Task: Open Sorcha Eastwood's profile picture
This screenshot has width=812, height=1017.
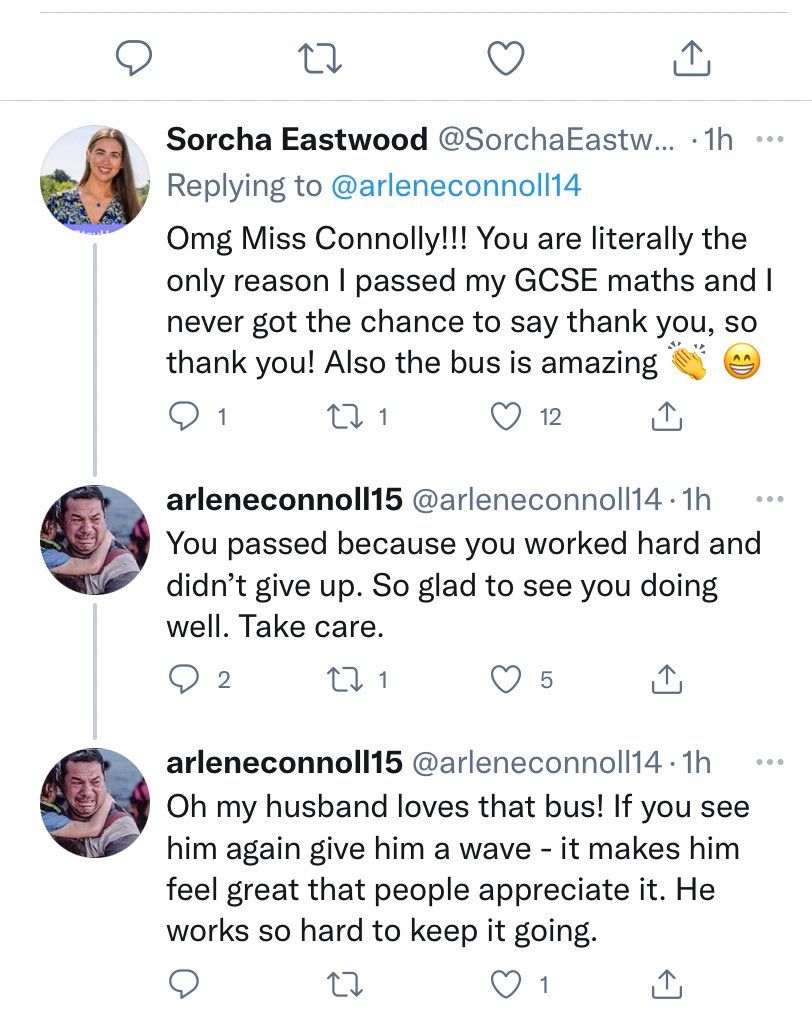Action: coord(95,180)
